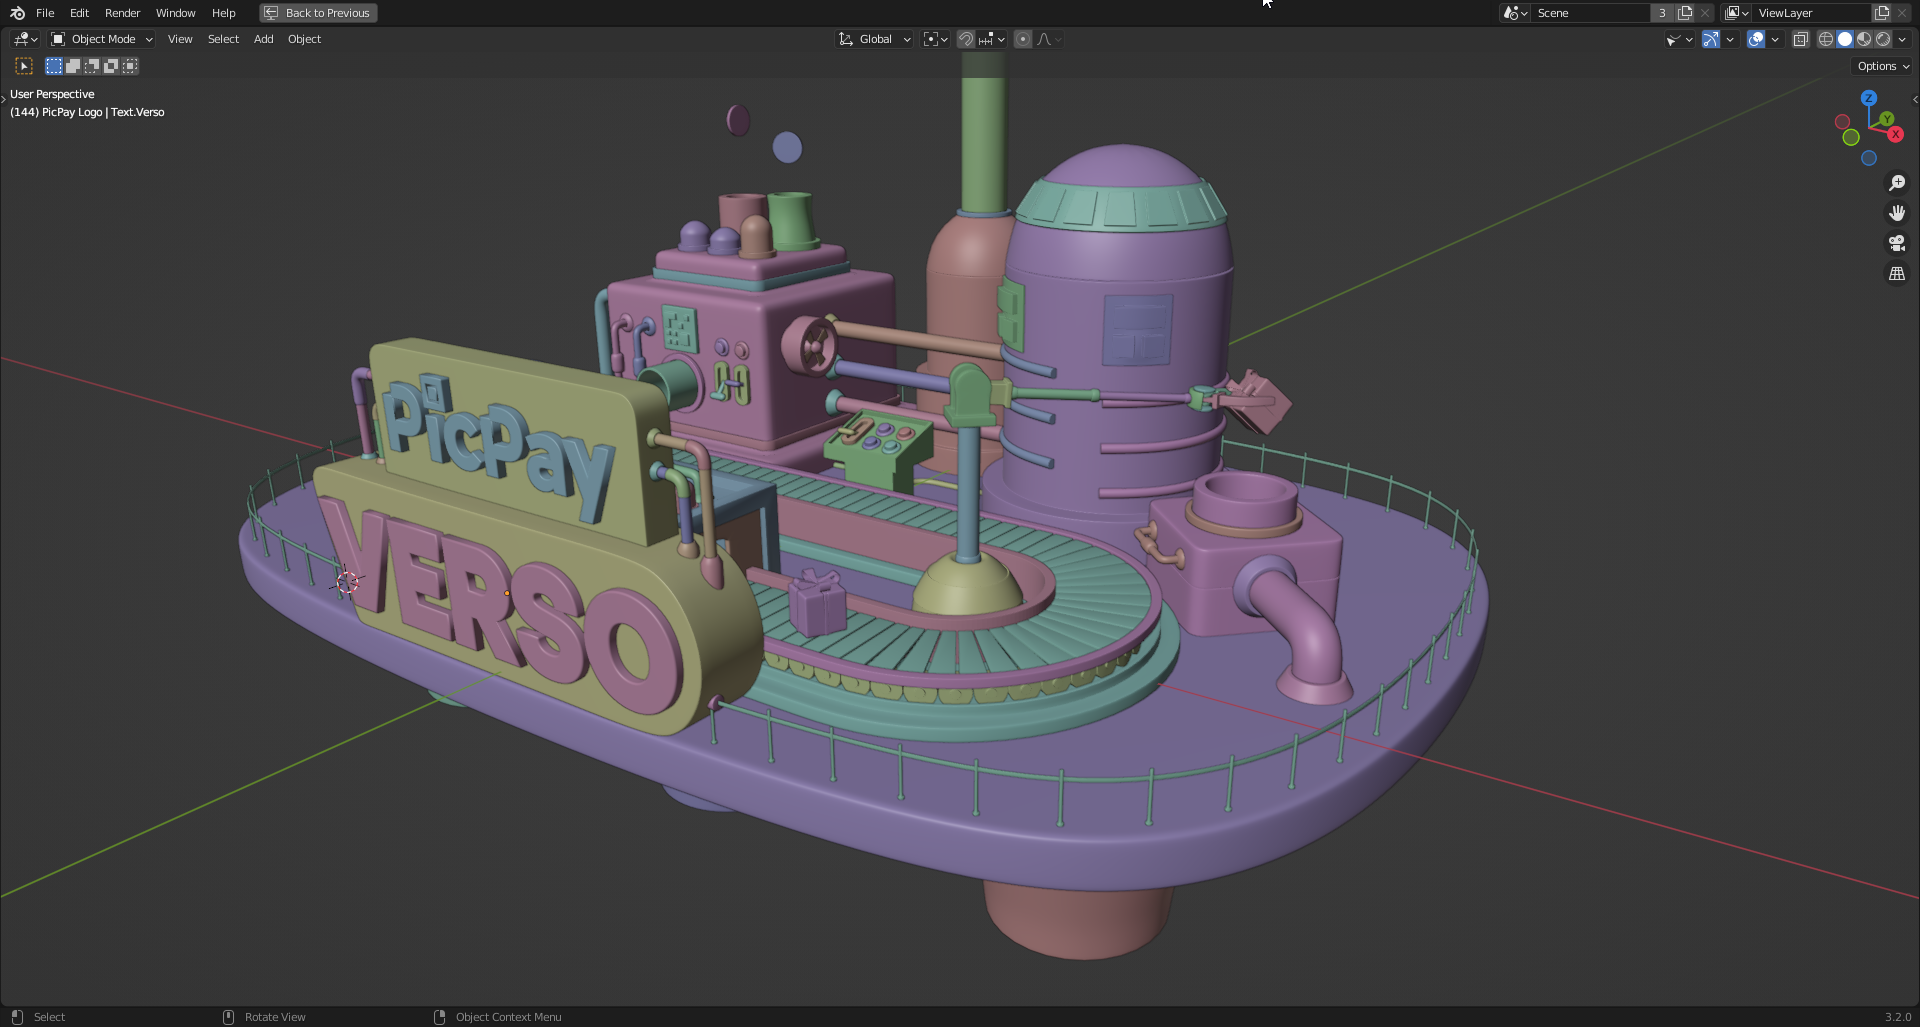Image resolution: width=1920 pixels, height=1027 pixels.
Task: Open the Add menu in viewport header
Action: pyautogui.click(x=263, y=39)
